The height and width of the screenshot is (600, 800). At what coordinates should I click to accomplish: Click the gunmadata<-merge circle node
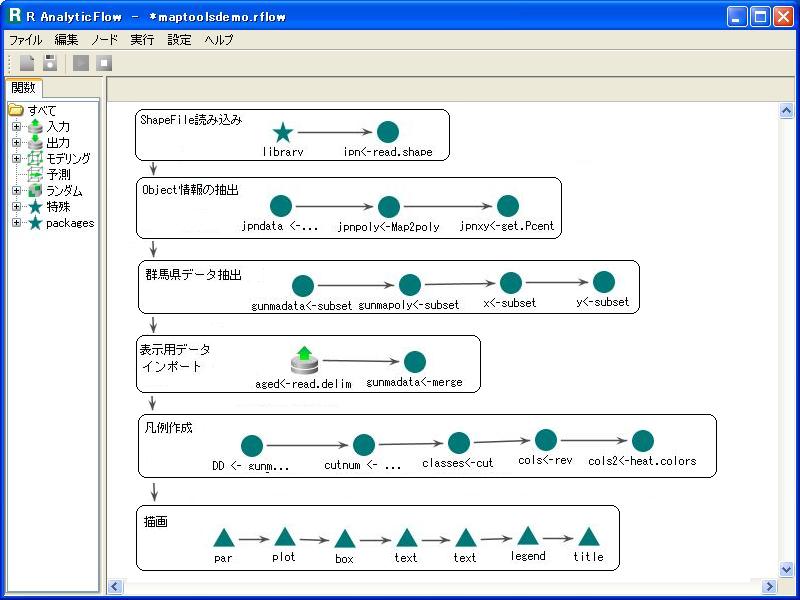click(414, 362)
